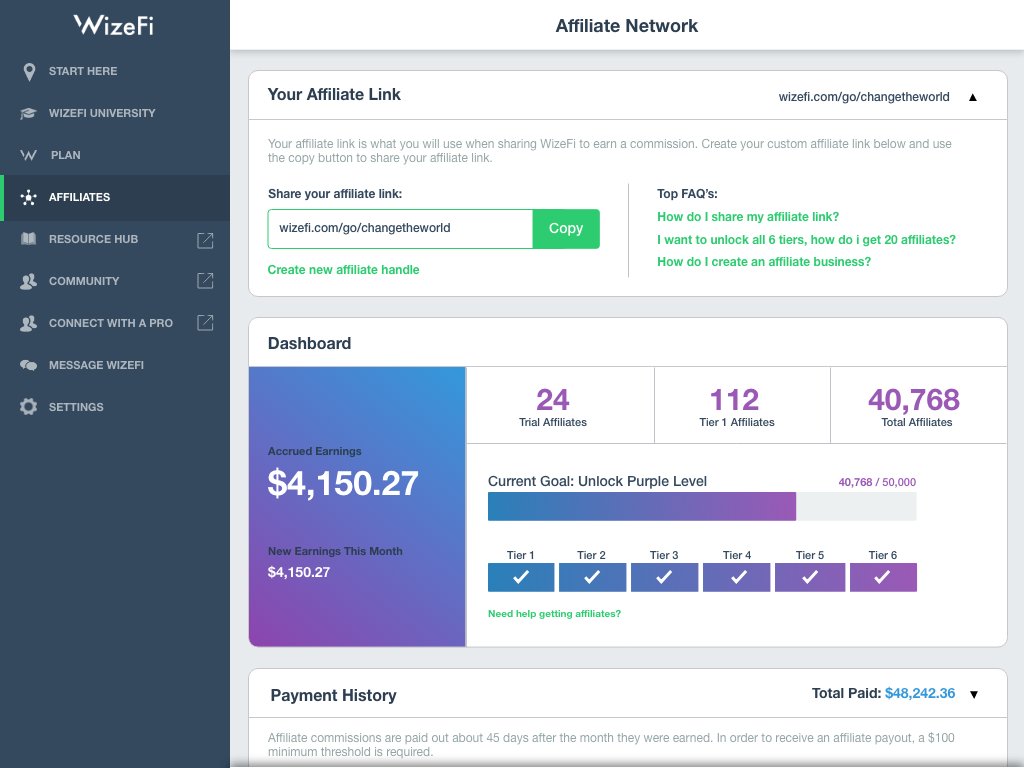The width and height of the screenshot is (1024, 768).
Task: Click the Plan W icon
Action: pyautogui.click(x=28, y=155)
